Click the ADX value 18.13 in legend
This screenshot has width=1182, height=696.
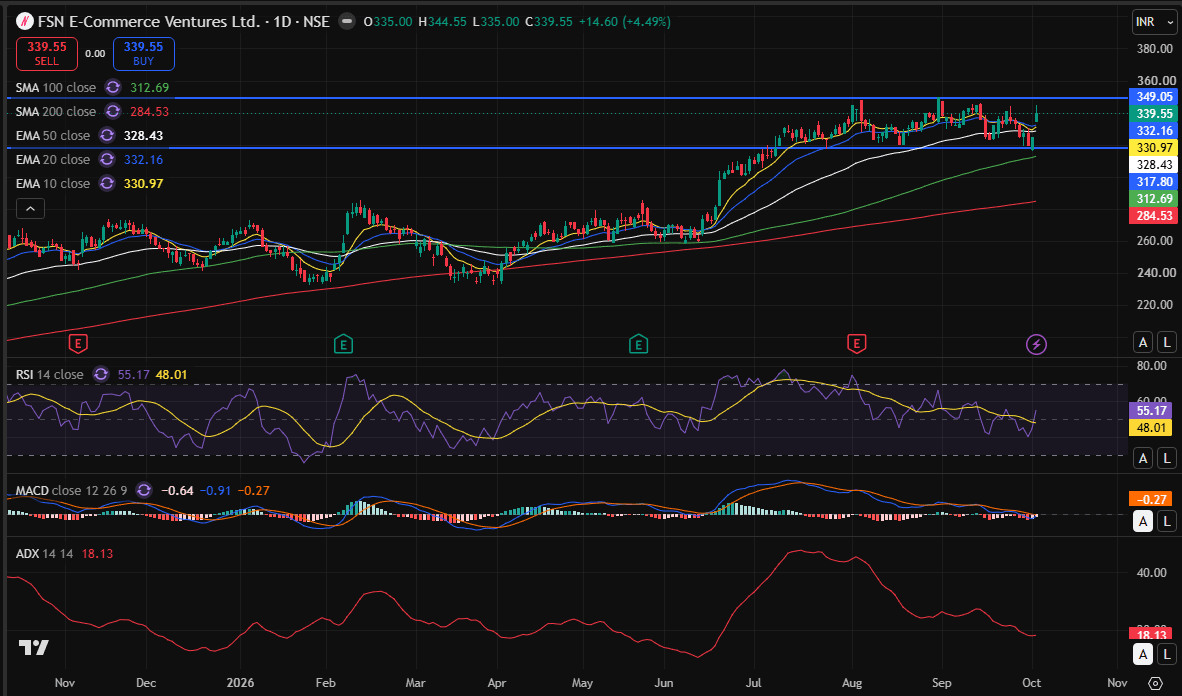pyautogui.click(x=97, y=553)
